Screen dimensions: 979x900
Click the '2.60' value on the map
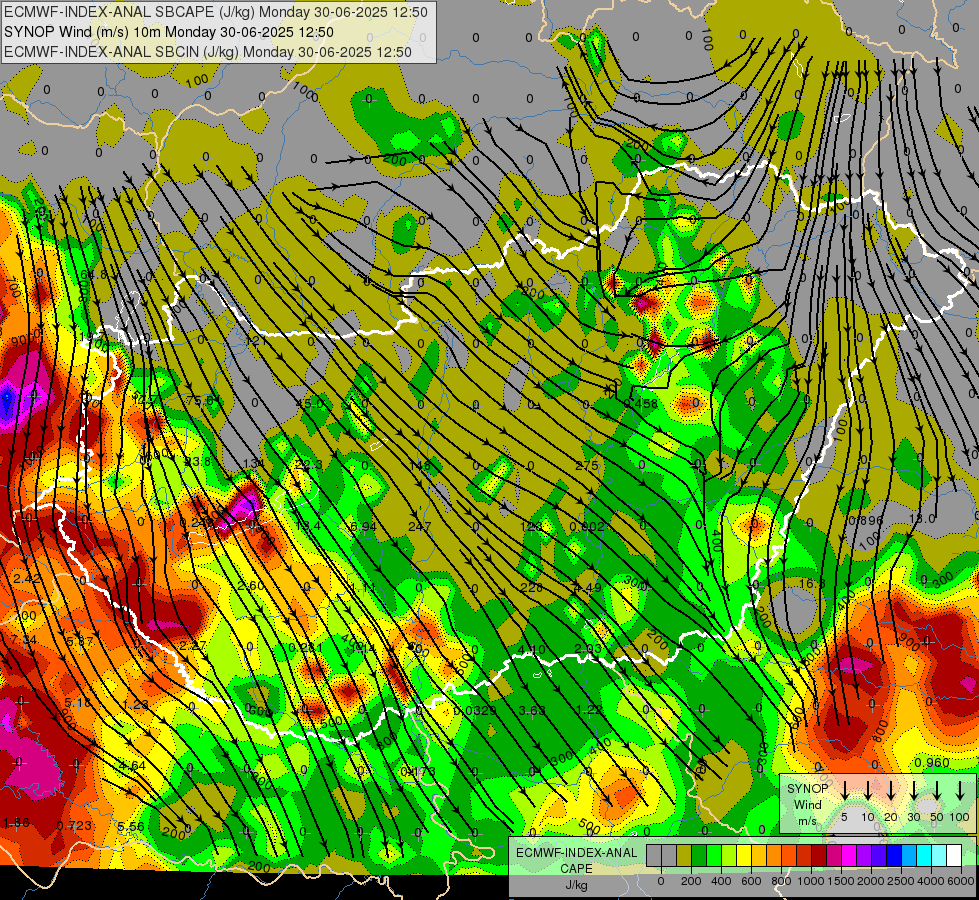251,585
